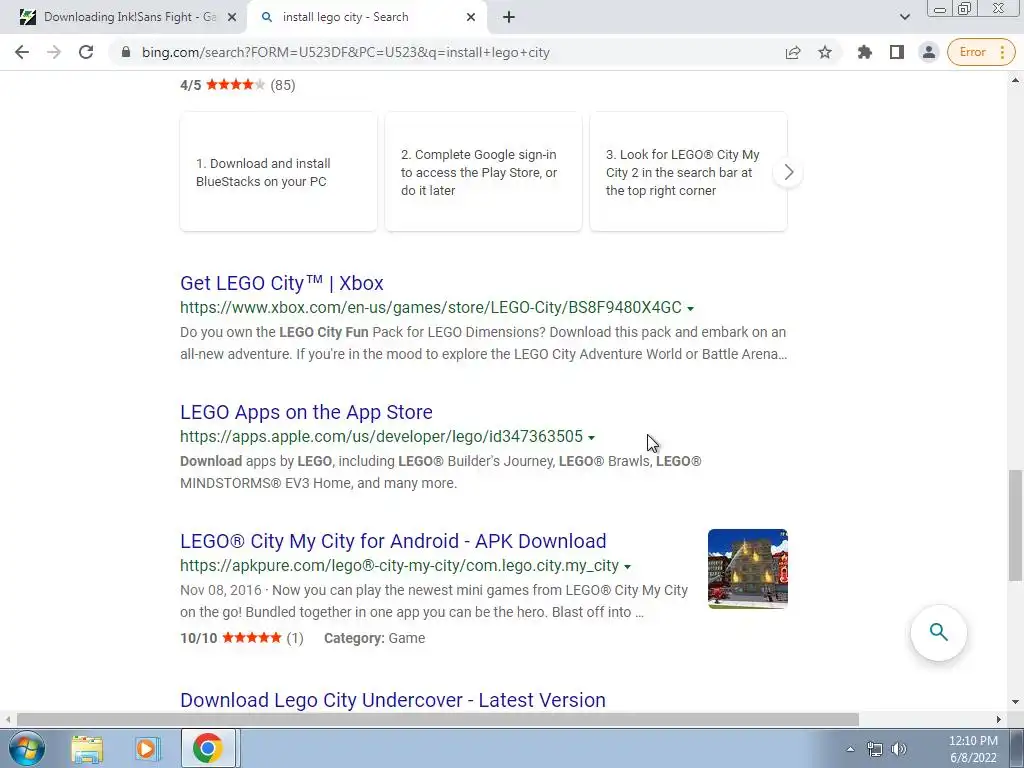Open tab search chevron dropdown

904,17
